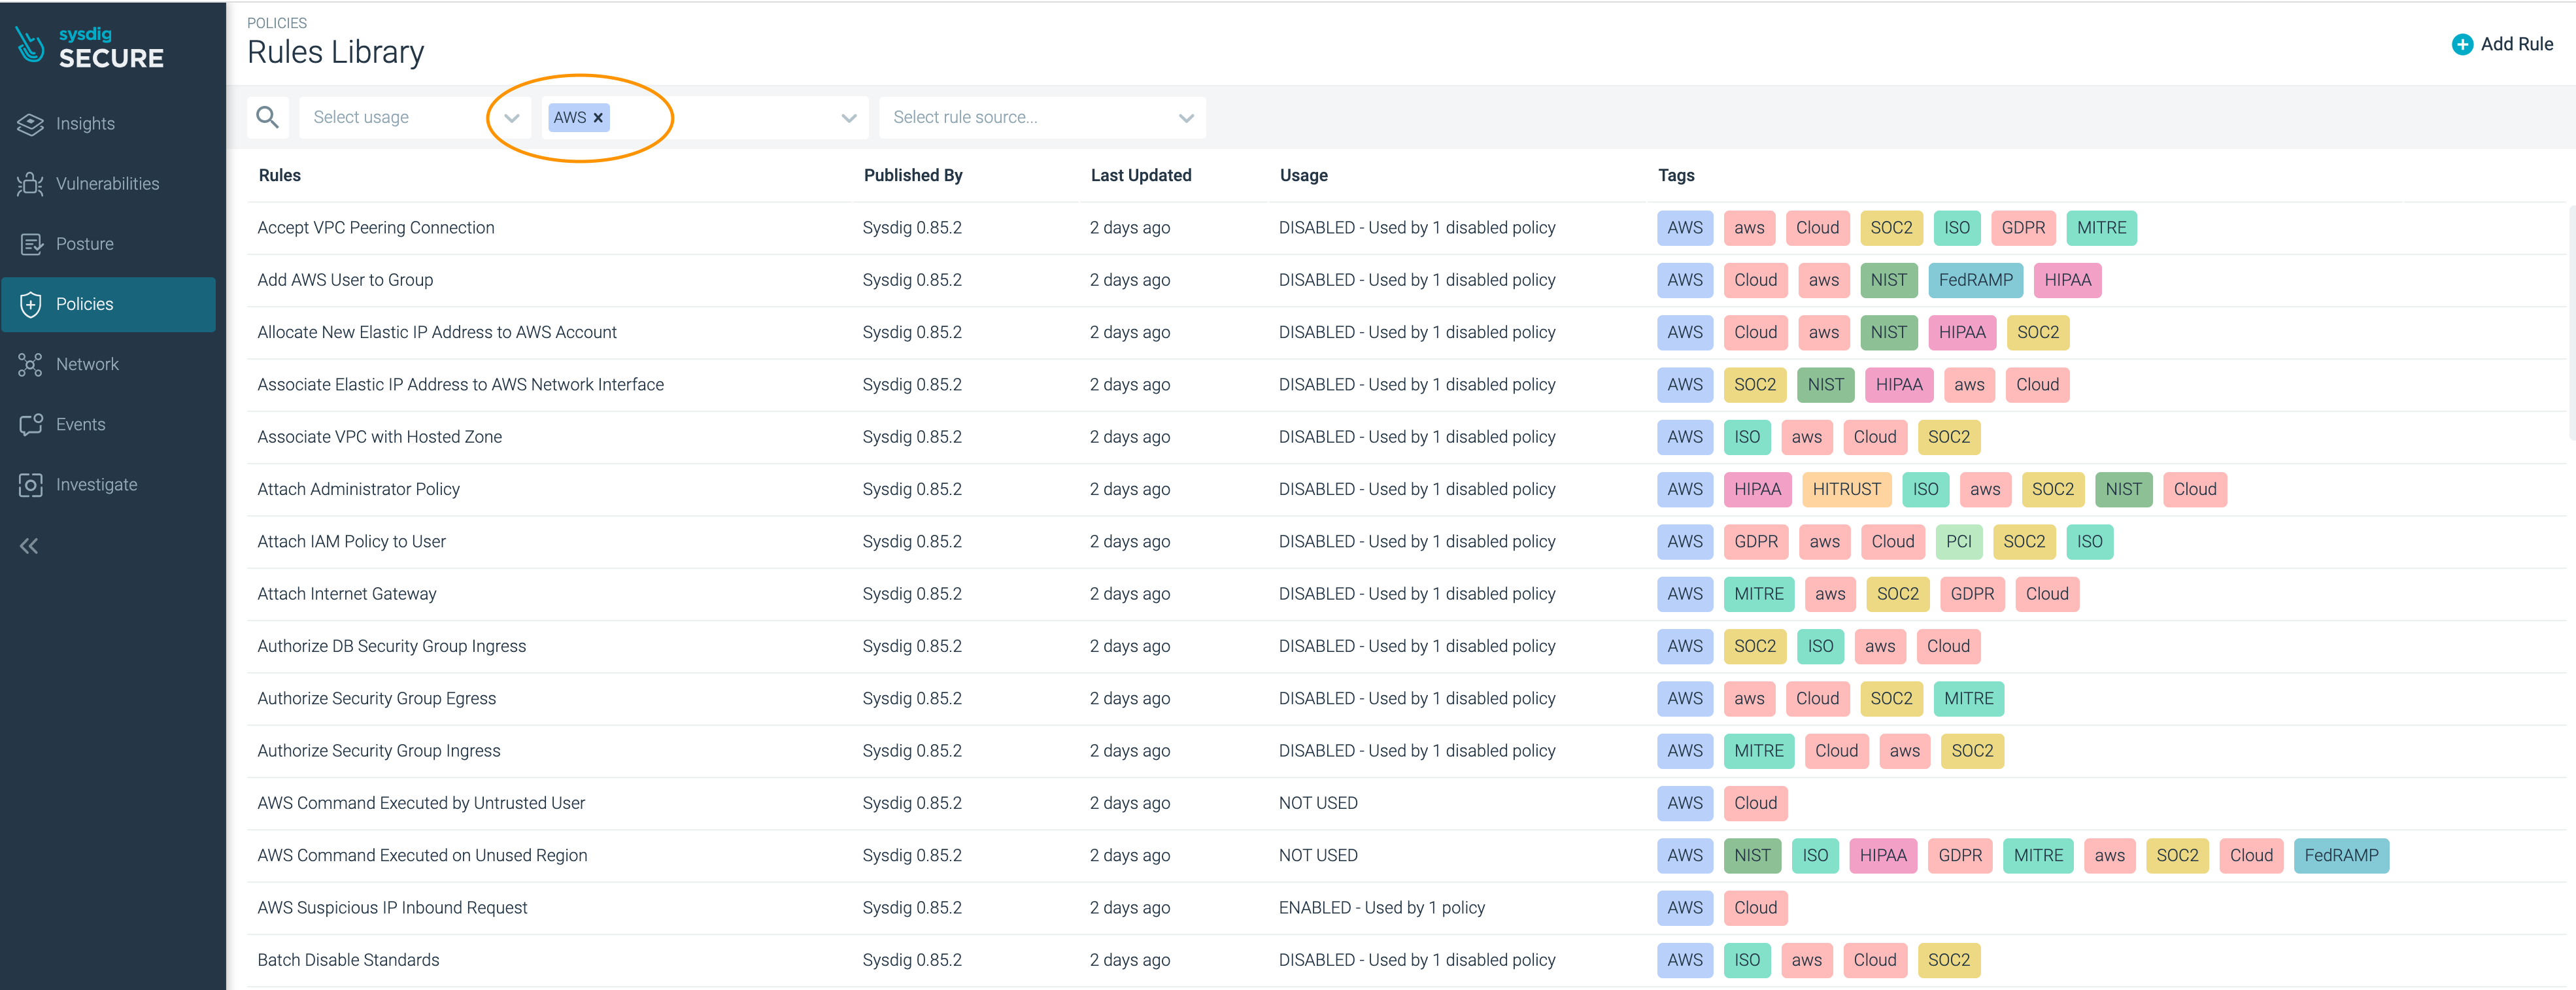Open rule Authorize DB Security Group Ingress

pos(391,646)
